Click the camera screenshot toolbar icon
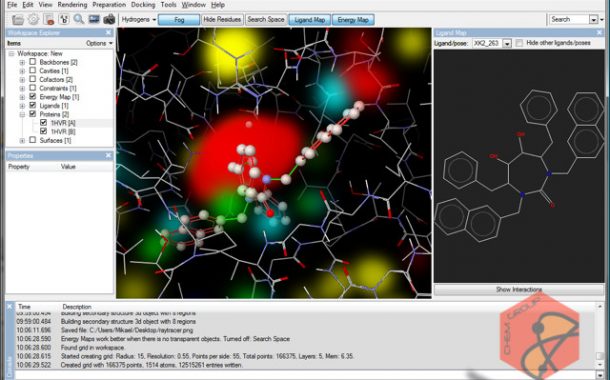The image size is (610, 380). (x=109, y=19)
